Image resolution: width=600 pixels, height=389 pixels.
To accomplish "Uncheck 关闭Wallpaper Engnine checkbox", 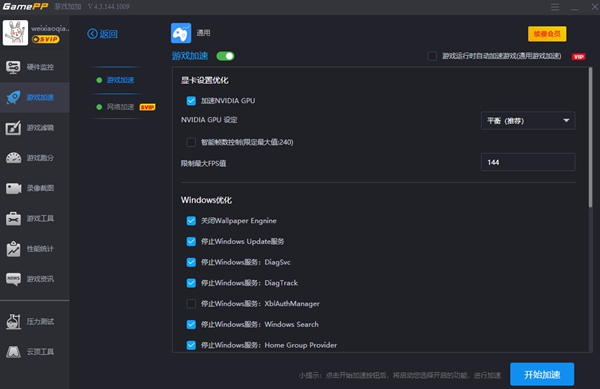I will pos(191,221).
